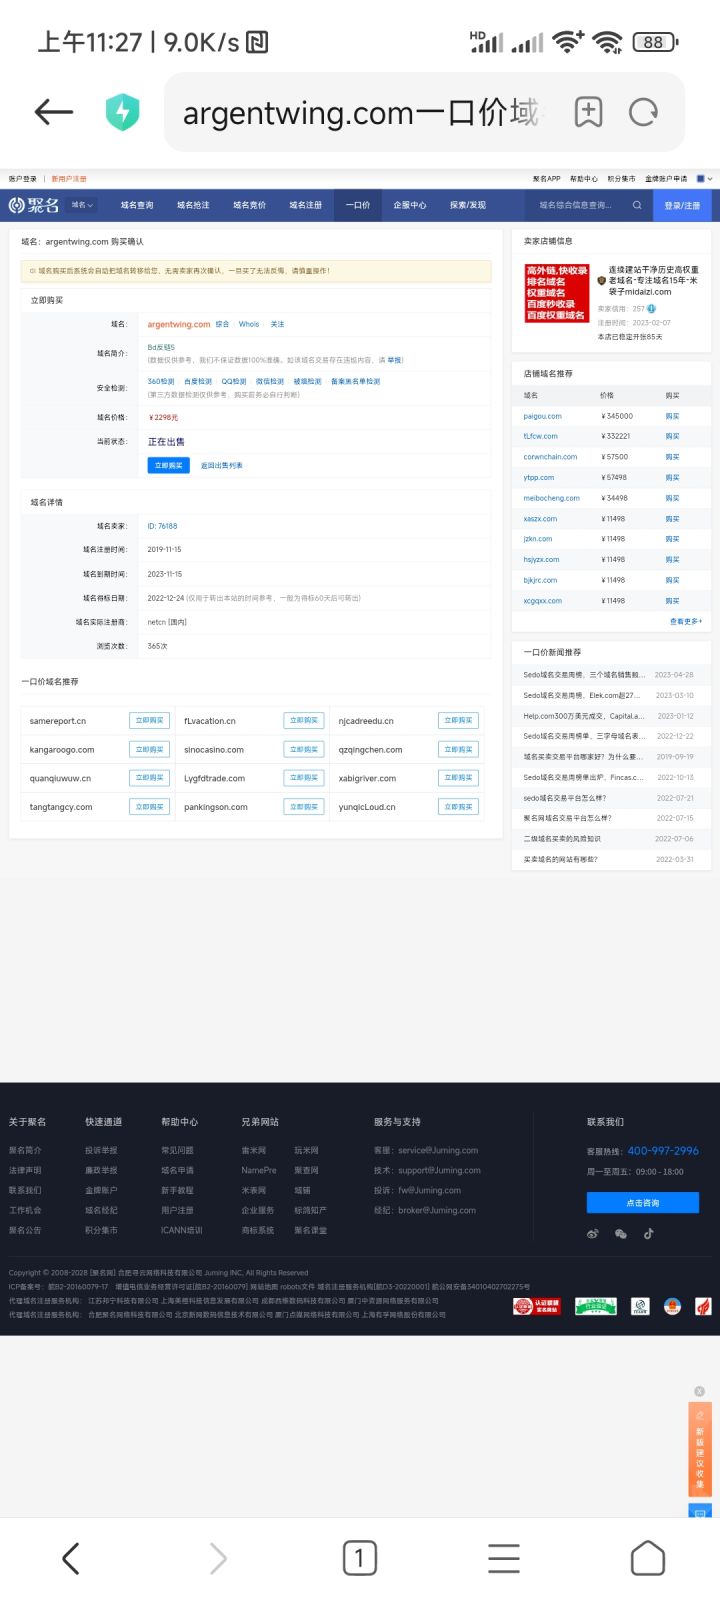
Task: Open the NamePre sibling site link
Action: (259, 1170)
